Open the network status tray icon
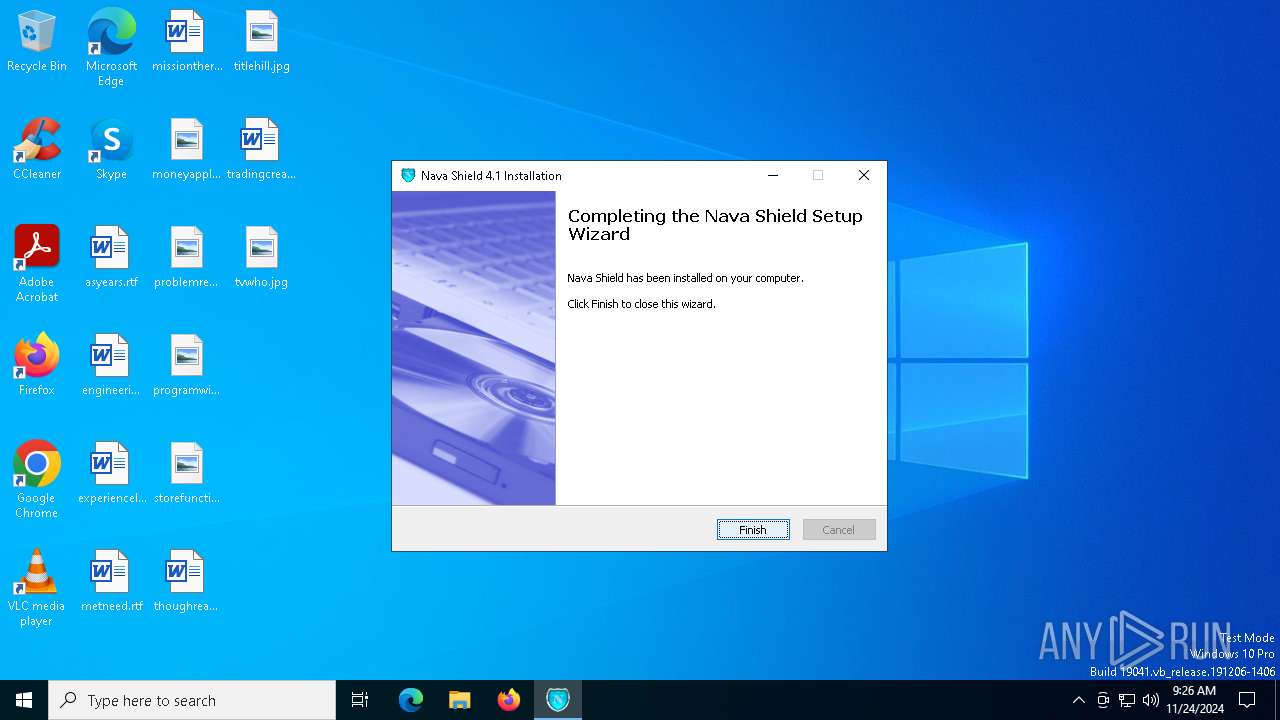Viewport: 1280px width, 720px height. pos(1127,700)
